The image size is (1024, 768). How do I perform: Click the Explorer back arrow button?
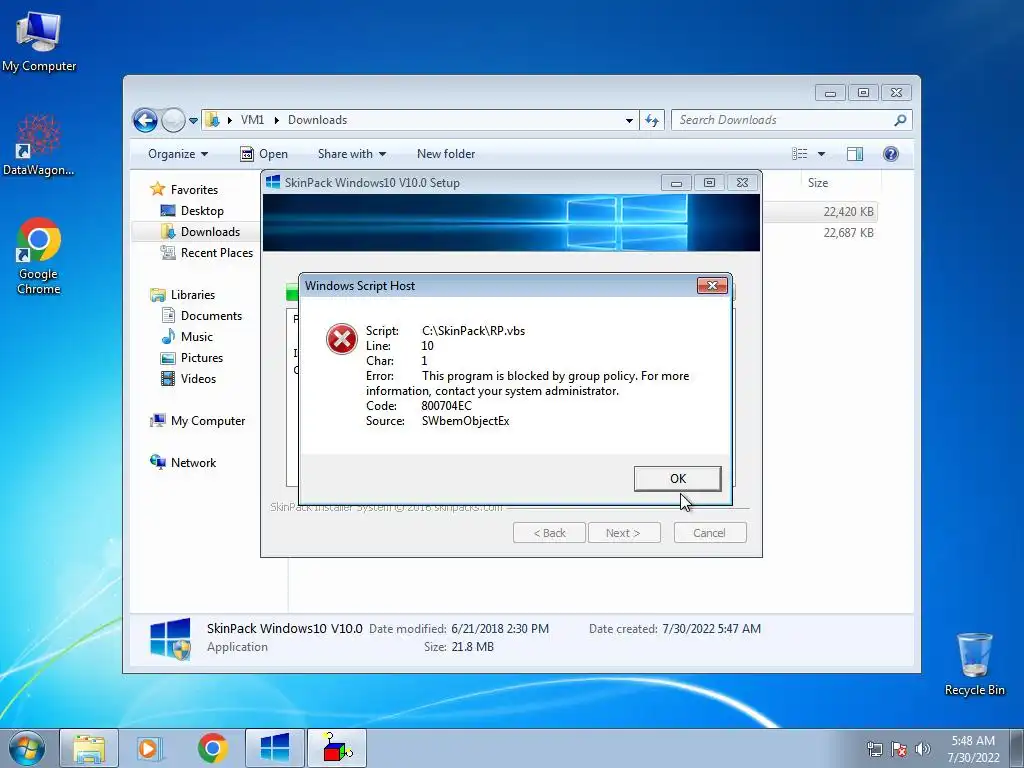pos(145,120)
